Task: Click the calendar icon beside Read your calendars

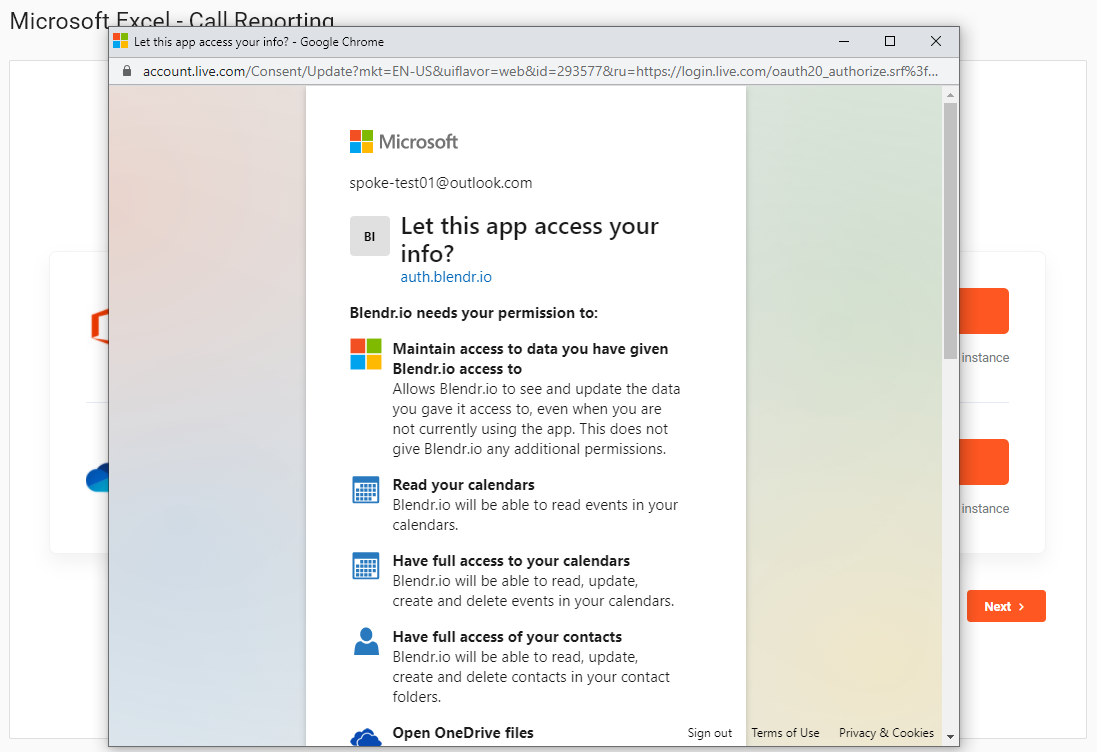Action: [x=365, y=490]
